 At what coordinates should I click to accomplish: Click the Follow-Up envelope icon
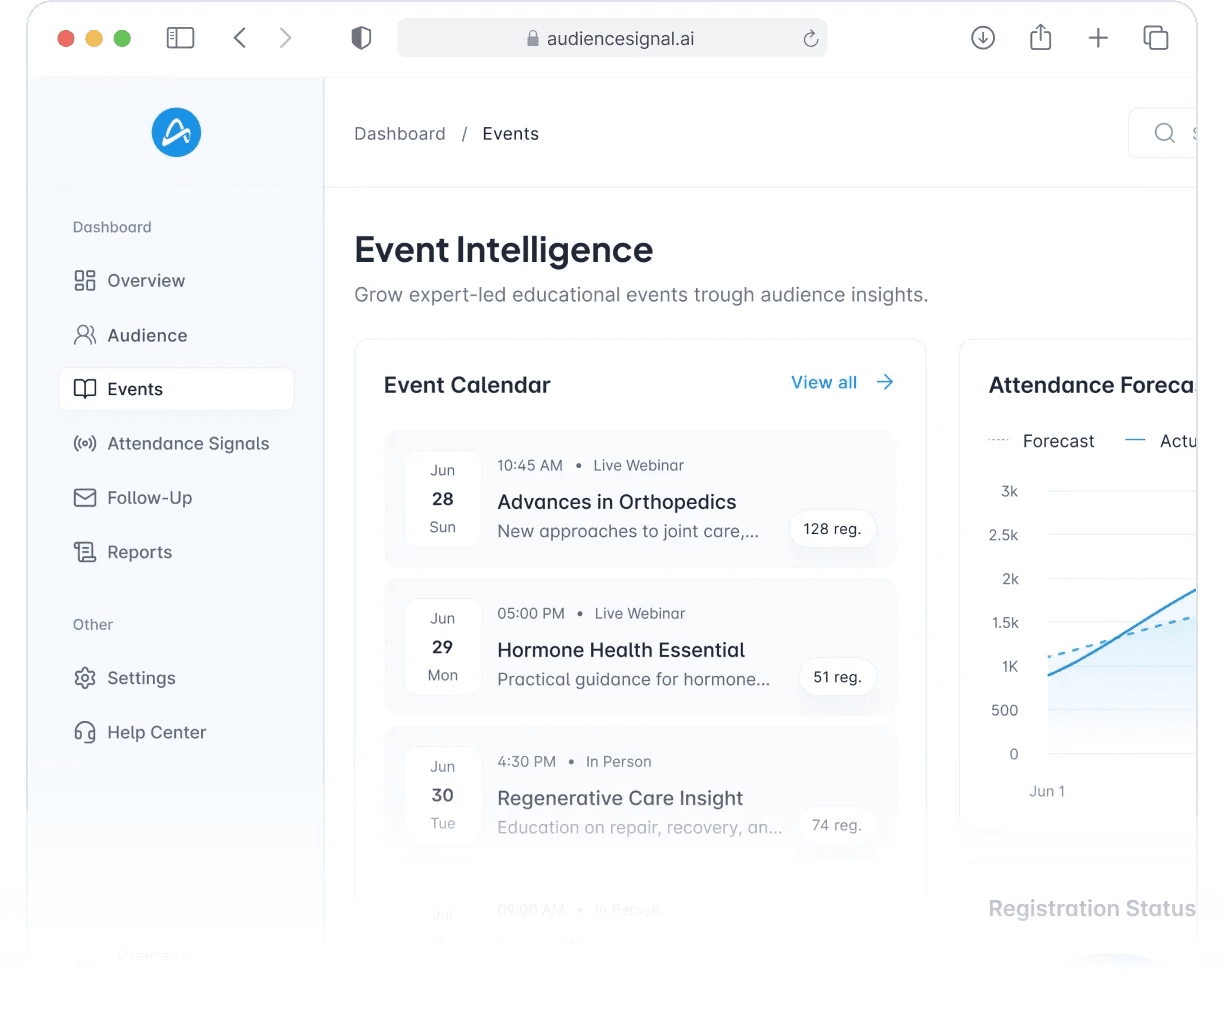pyautogui.click(x=85, y=497)
